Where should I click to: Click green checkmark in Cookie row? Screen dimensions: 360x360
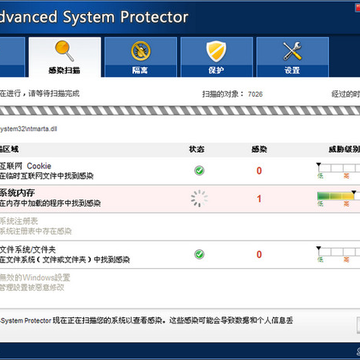click(x=199, y=171)
